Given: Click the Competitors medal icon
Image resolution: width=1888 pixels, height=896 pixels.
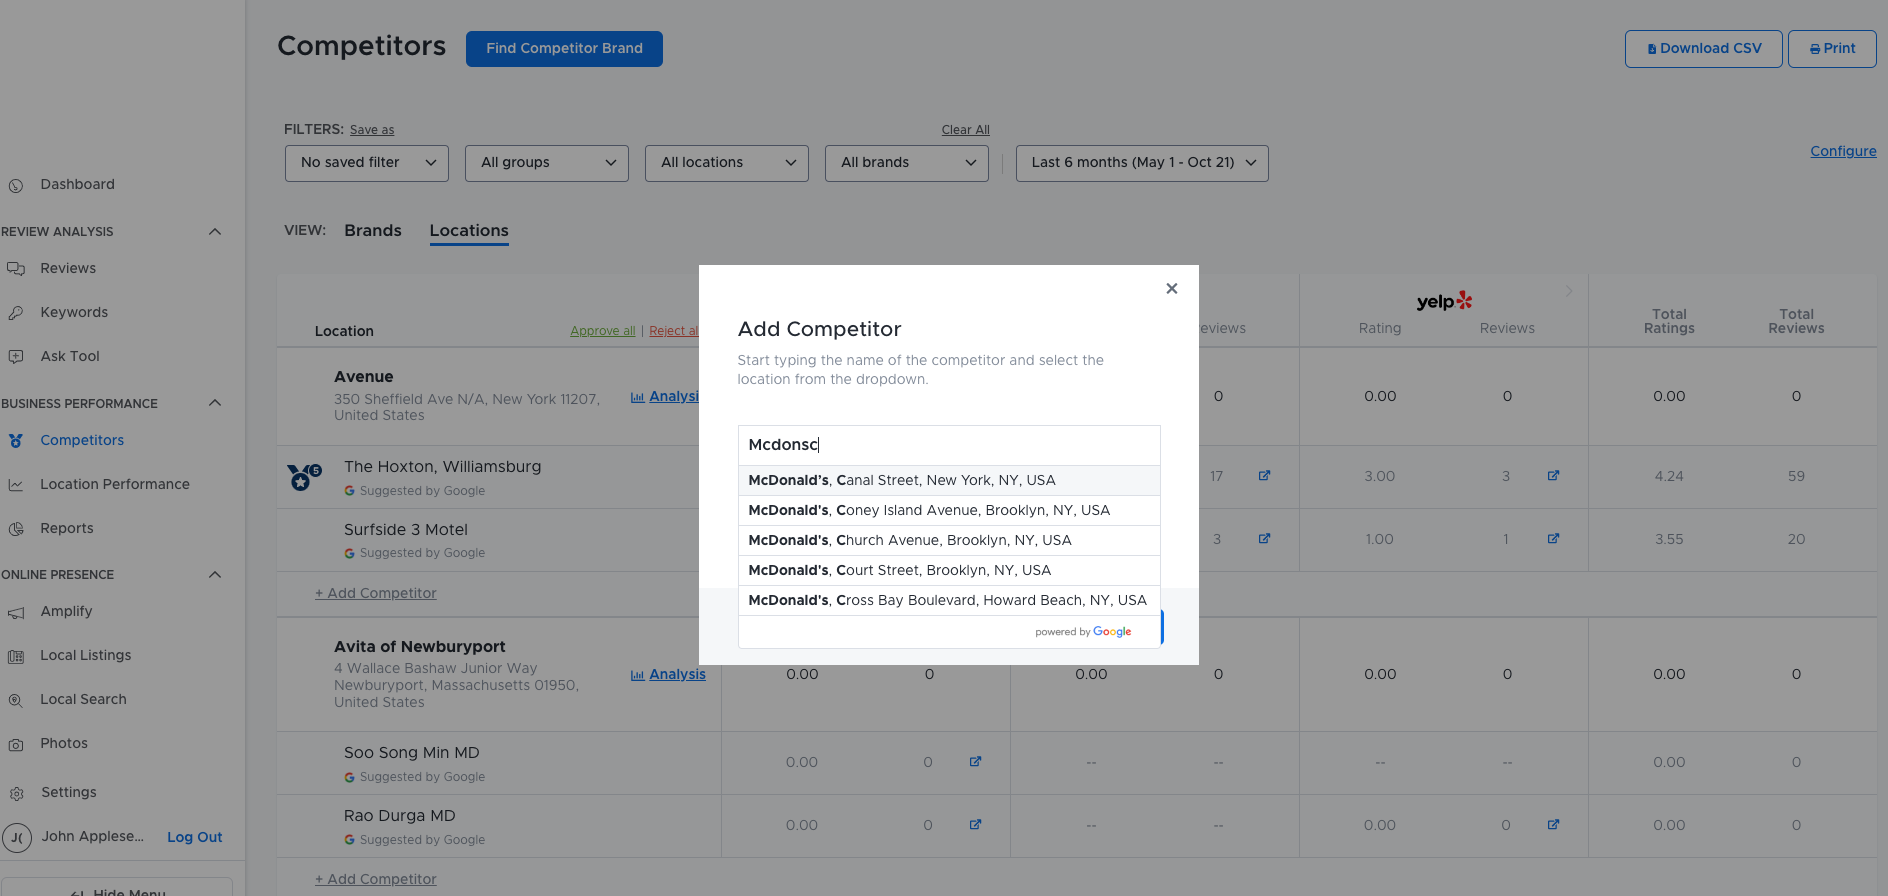Looking at the screenshot, I should [16, 441].
